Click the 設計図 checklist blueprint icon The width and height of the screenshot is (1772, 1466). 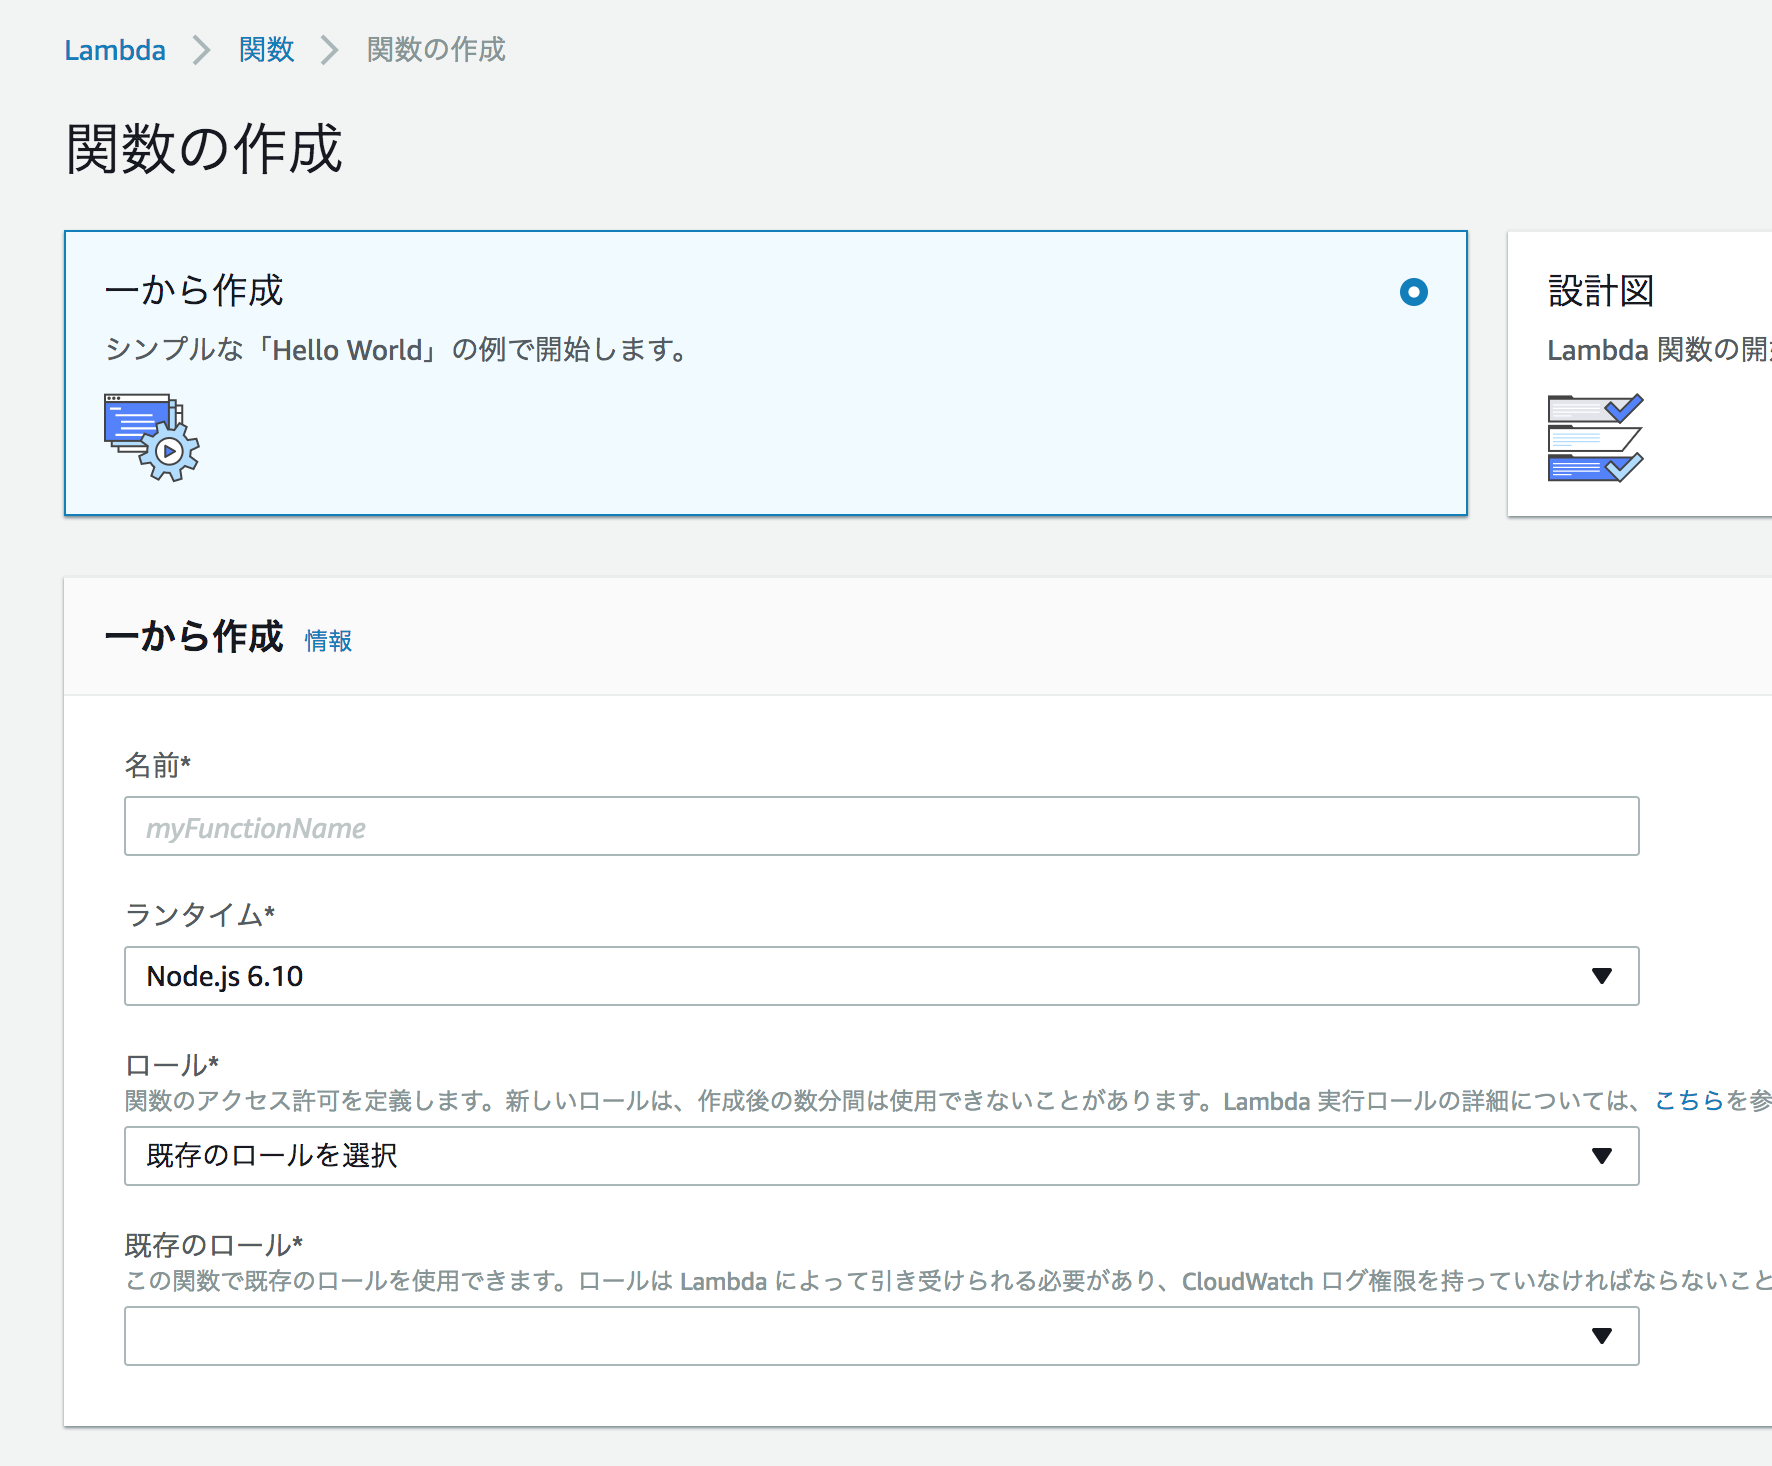[x=1595, y=438]
